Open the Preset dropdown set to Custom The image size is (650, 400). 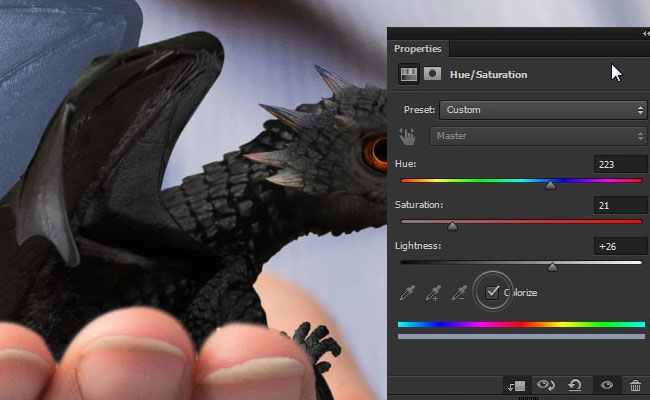pos(543,110)
